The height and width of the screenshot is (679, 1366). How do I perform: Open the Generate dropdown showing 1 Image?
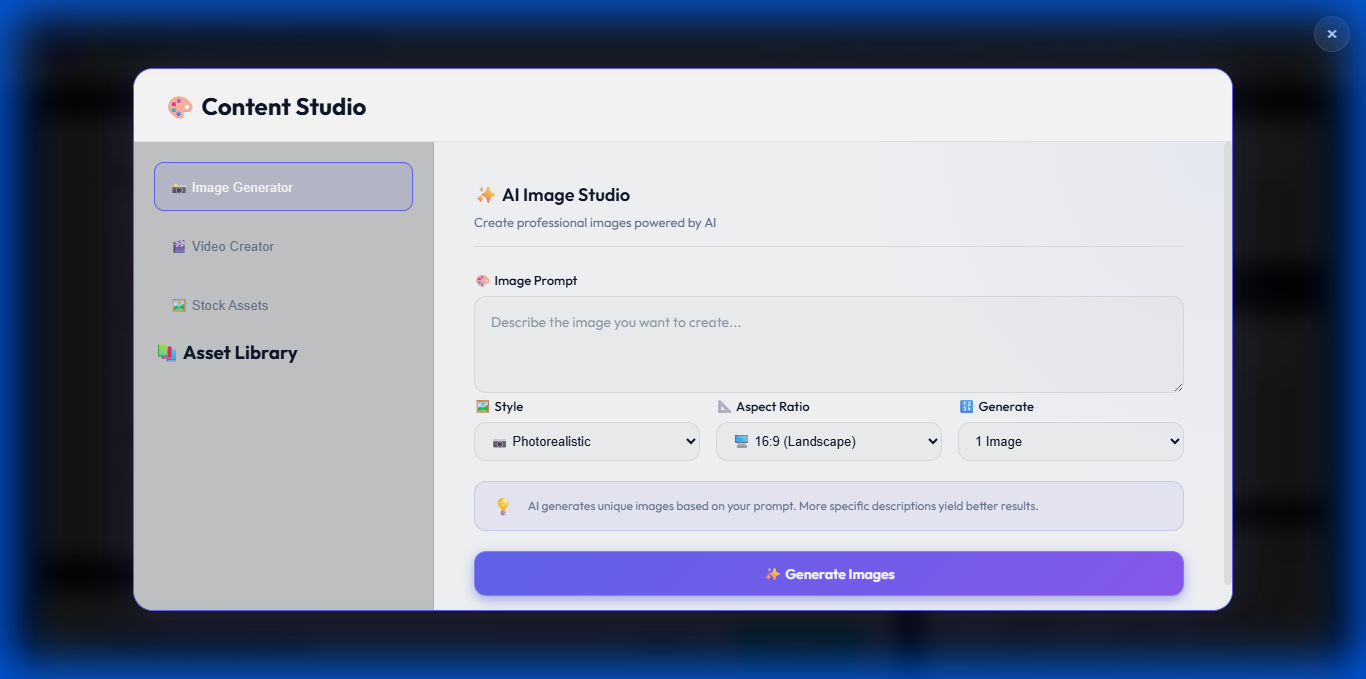pos(1070,441)
